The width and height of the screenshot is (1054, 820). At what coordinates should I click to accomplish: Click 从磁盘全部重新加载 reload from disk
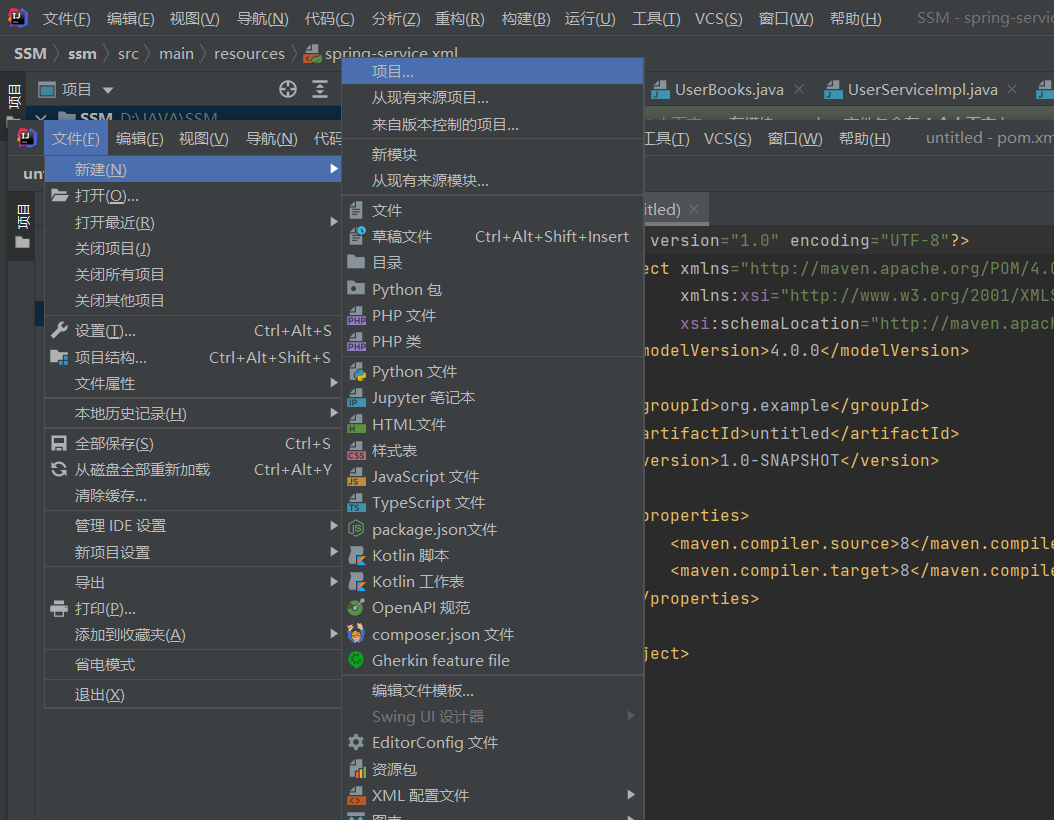[x=193, y=470]
